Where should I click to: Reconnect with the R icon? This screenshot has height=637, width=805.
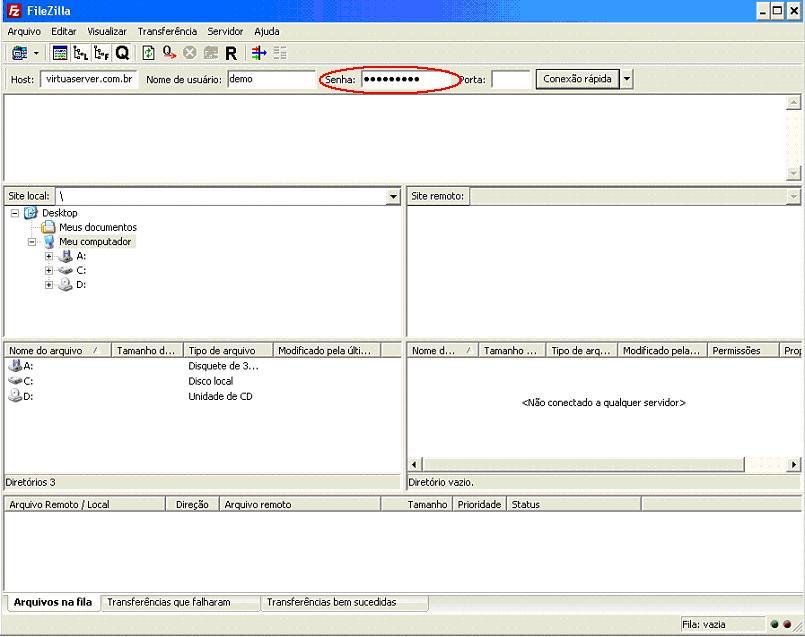231,53
